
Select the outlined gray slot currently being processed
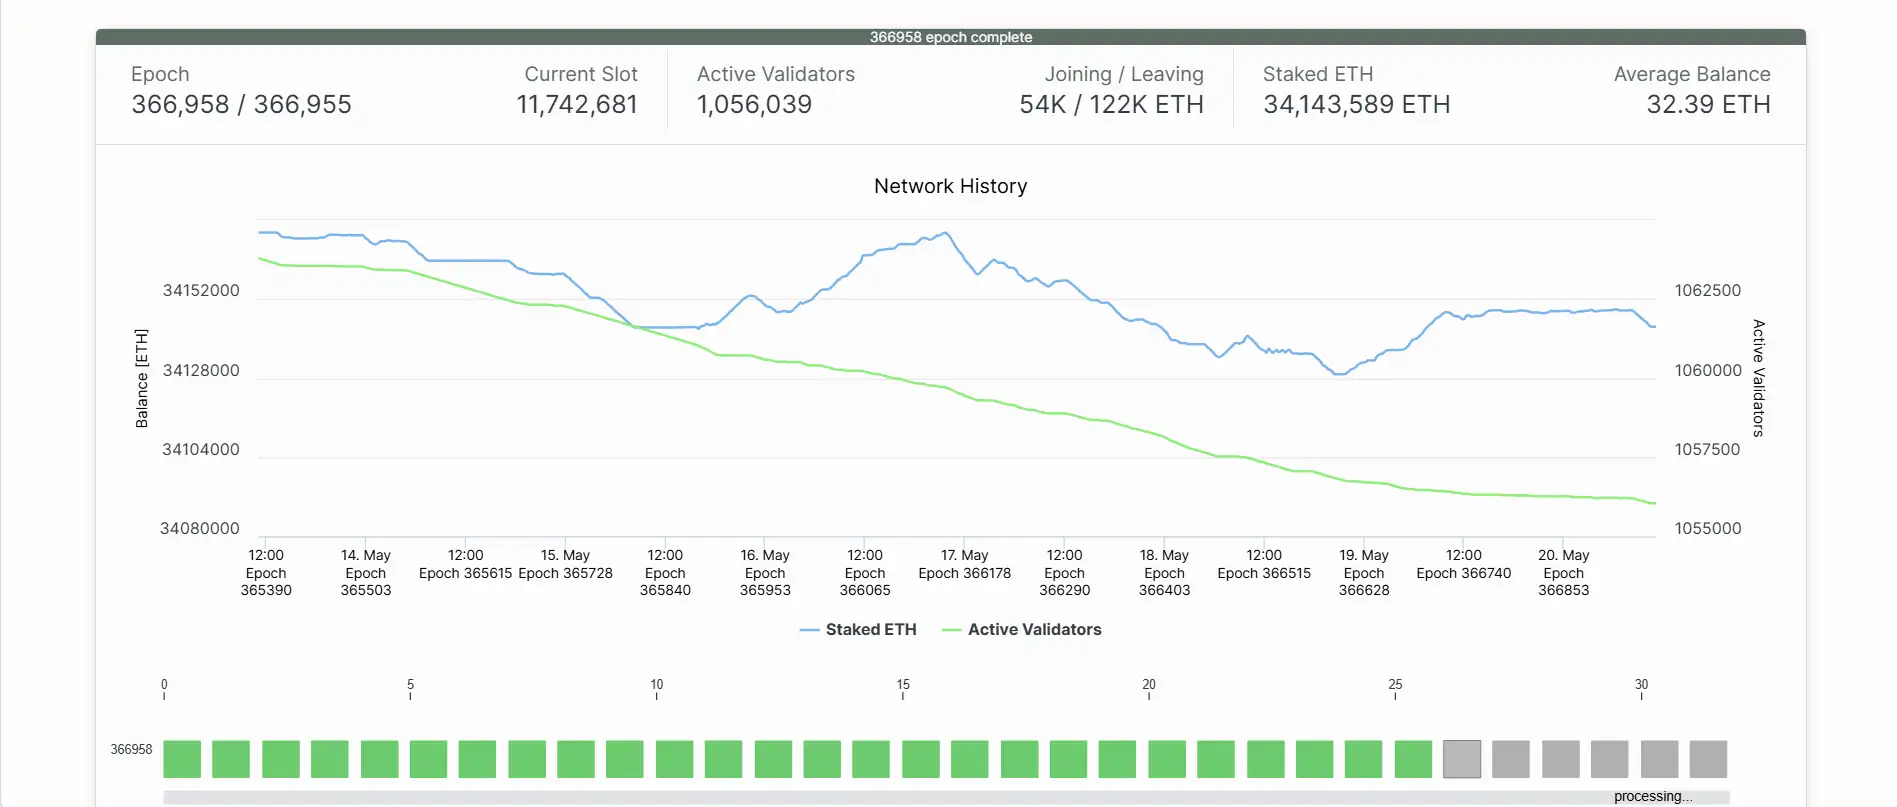coord(1462,759)
